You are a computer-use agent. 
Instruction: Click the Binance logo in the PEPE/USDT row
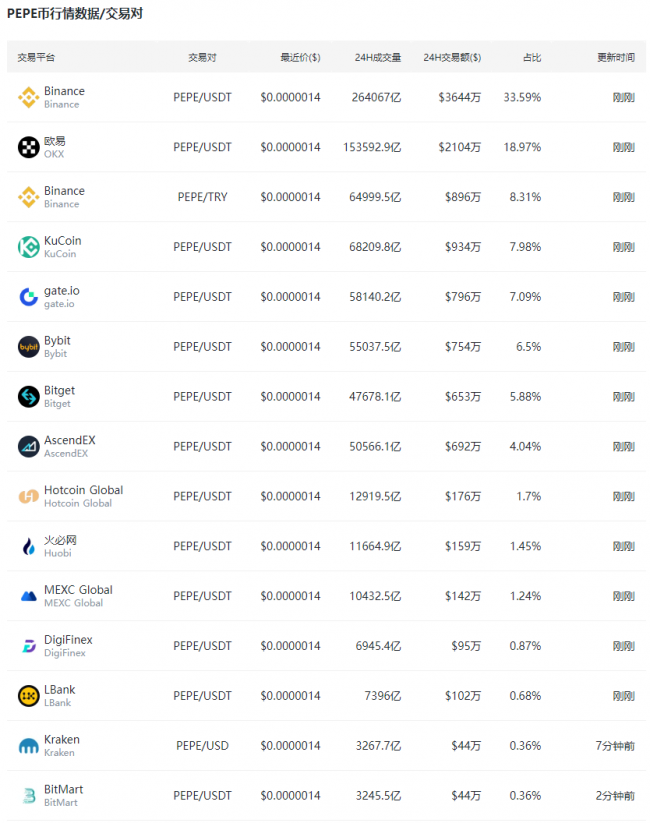[x=28, y=98]
